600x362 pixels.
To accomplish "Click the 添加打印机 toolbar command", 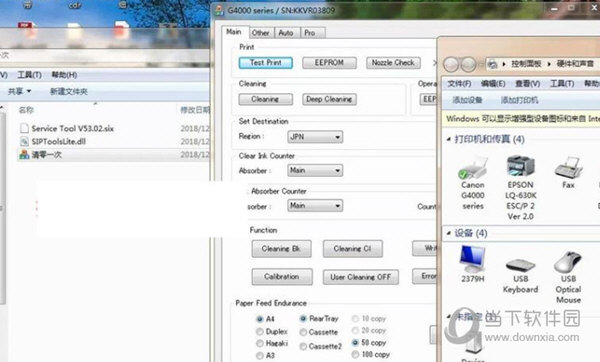I will tap(520, 100).
